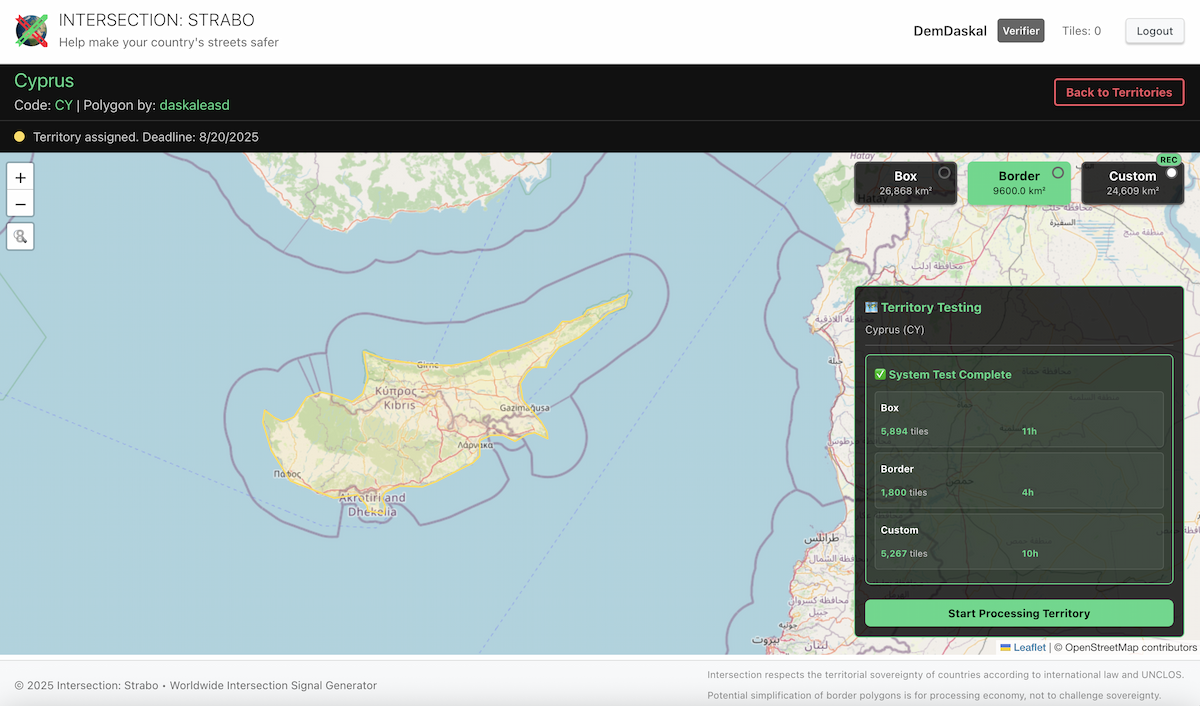The image size is (1200, 706).
Task: Click the green checkmark beside System Test Complete
Action: [x=880, y=374]
